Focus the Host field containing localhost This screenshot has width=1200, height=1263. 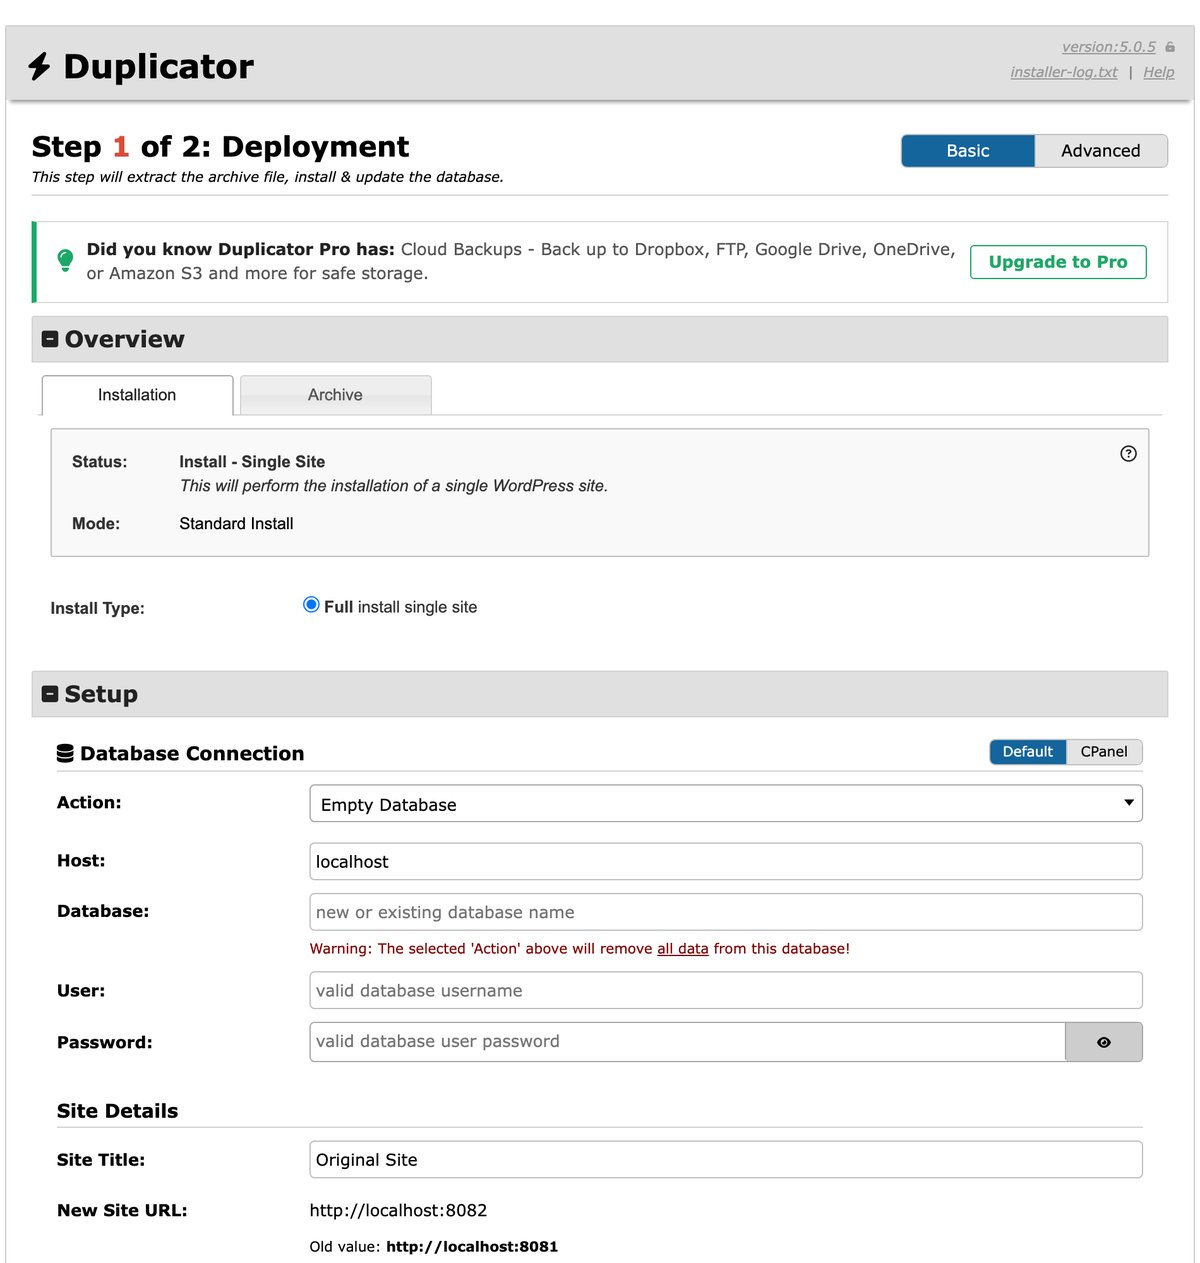[726, 862]
